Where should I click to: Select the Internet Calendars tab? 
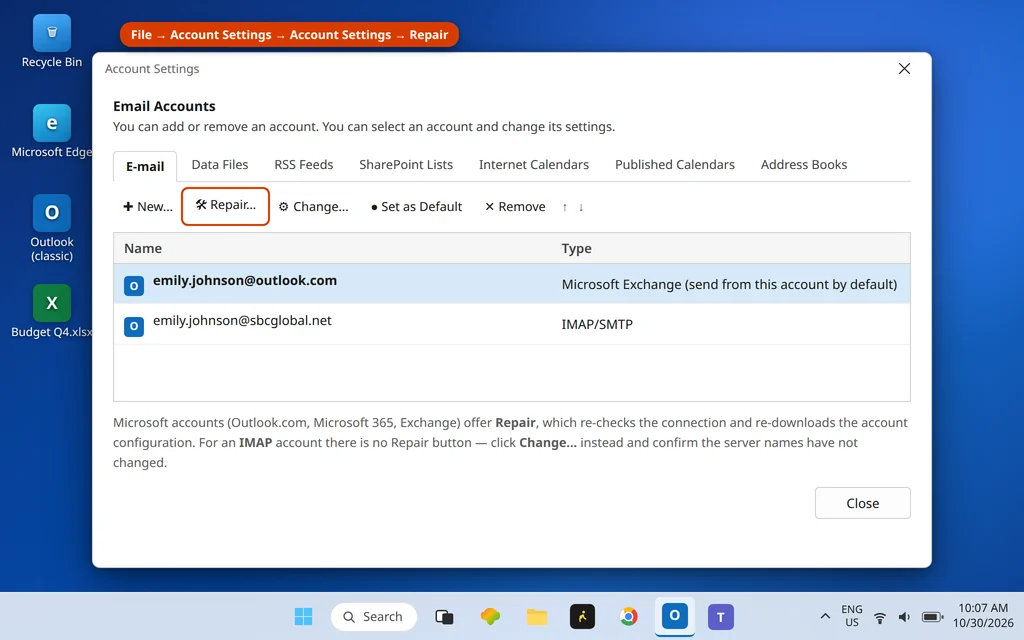534,165
